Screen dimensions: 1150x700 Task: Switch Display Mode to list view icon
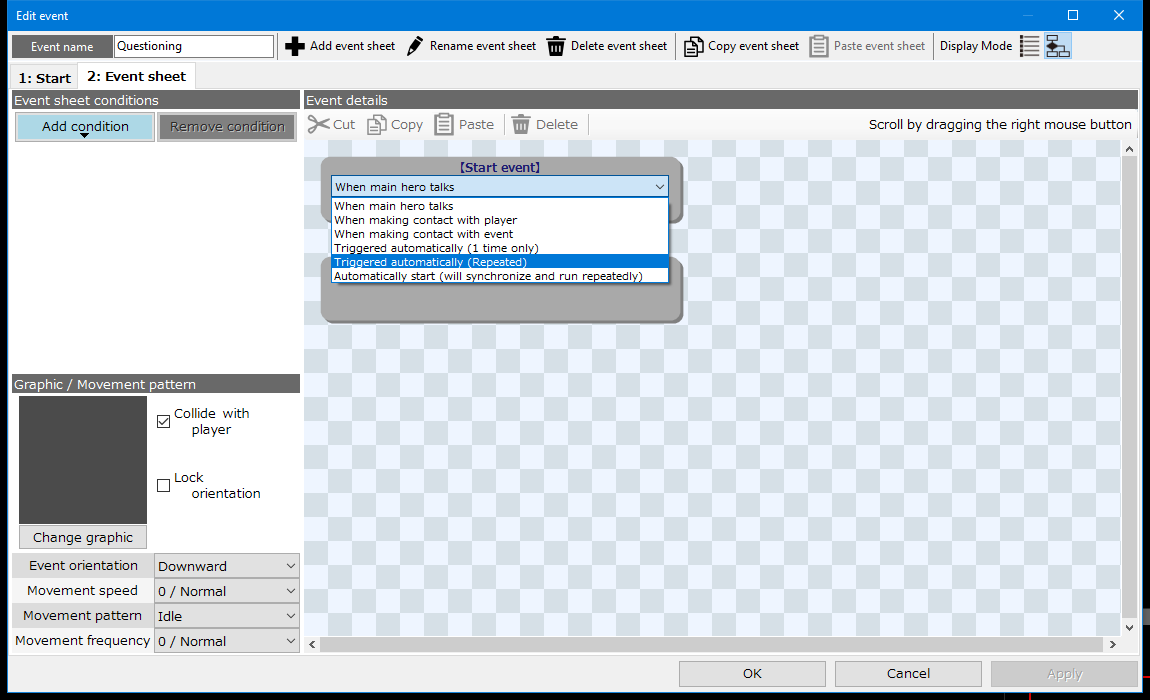pyautogui.click(x=1030, y=46)
